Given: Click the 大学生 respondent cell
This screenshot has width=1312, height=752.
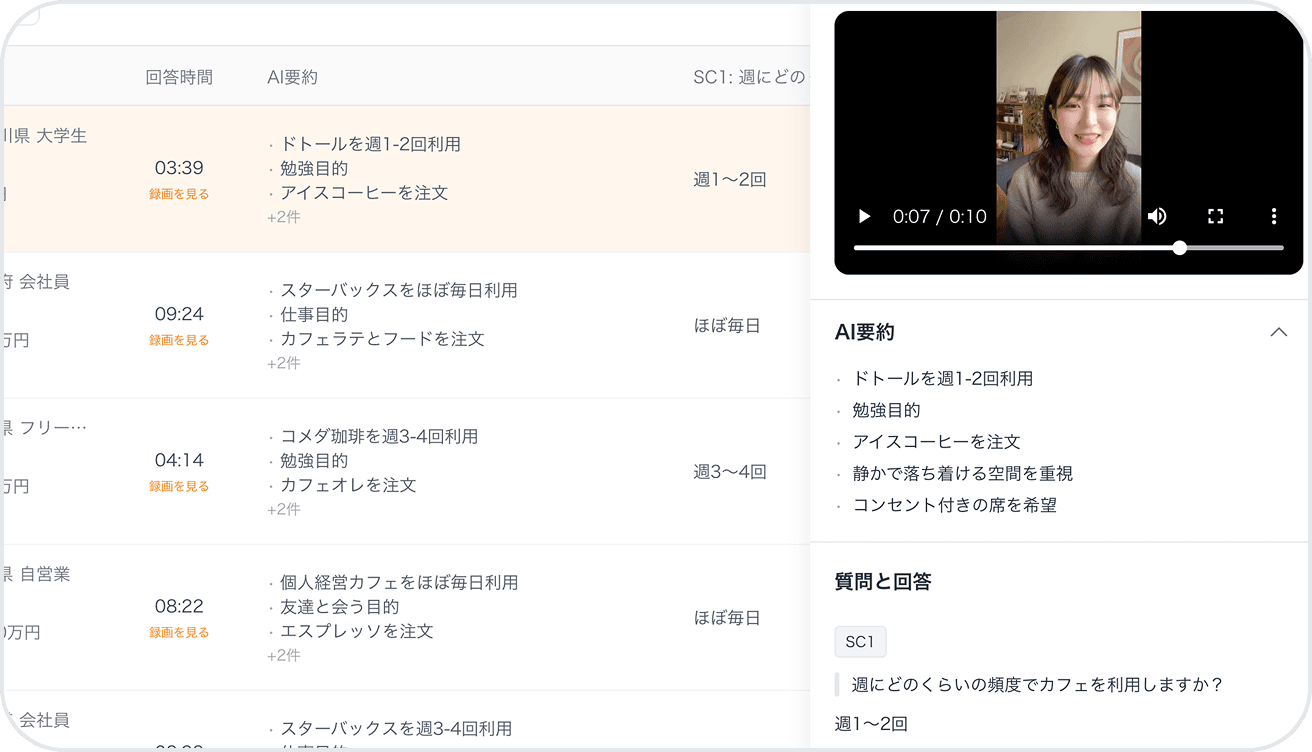Looking at the screenshot, I should pyautogui.click(x=61, y=136).
